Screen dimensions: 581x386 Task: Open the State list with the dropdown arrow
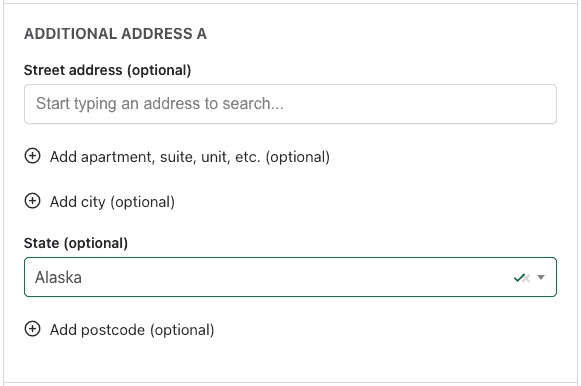click(x=541, y=277)
